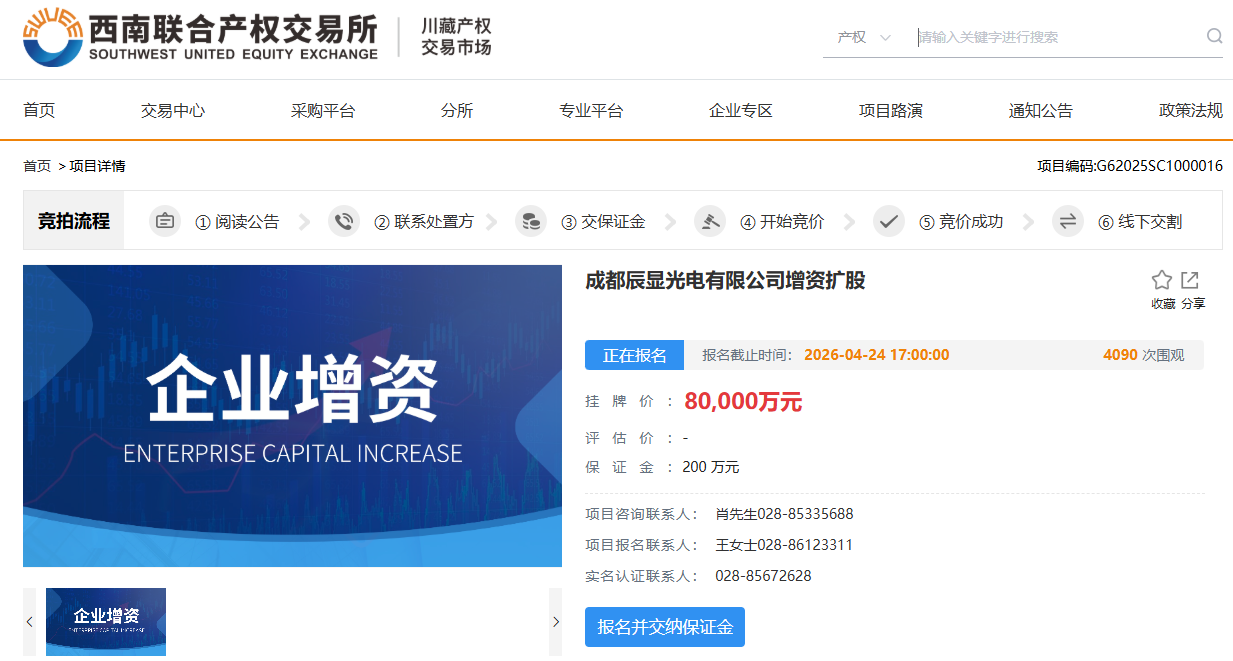Click the star favorite icon

click(1161, 280)
